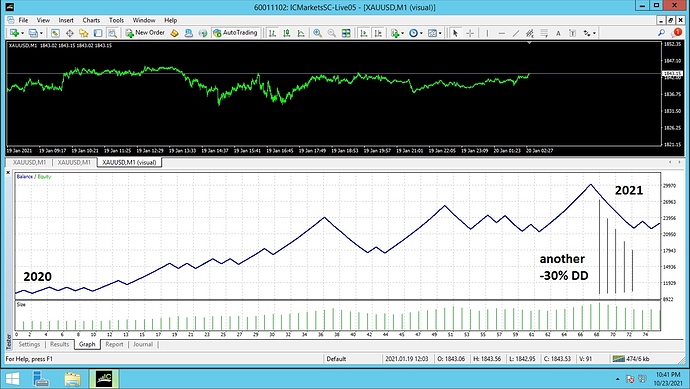Image resolution: width=690 pixels, height=389 pixels.
Task: Select the Arrows drawing icon
Action: tap(587, 33)
